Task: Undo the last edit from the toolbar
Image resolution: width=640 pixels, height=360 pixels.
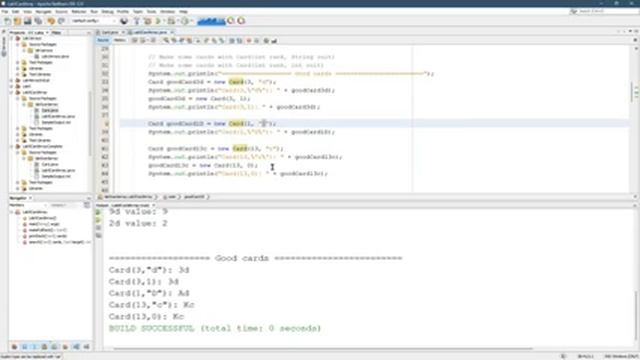Action: (51, 21)
